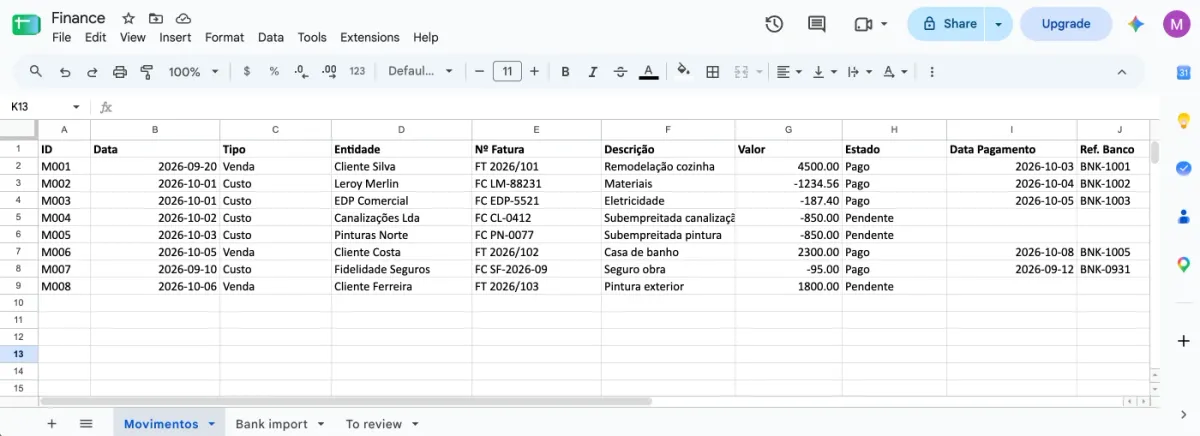
Task: Open the more toolbar options
Action: (932, 72)
